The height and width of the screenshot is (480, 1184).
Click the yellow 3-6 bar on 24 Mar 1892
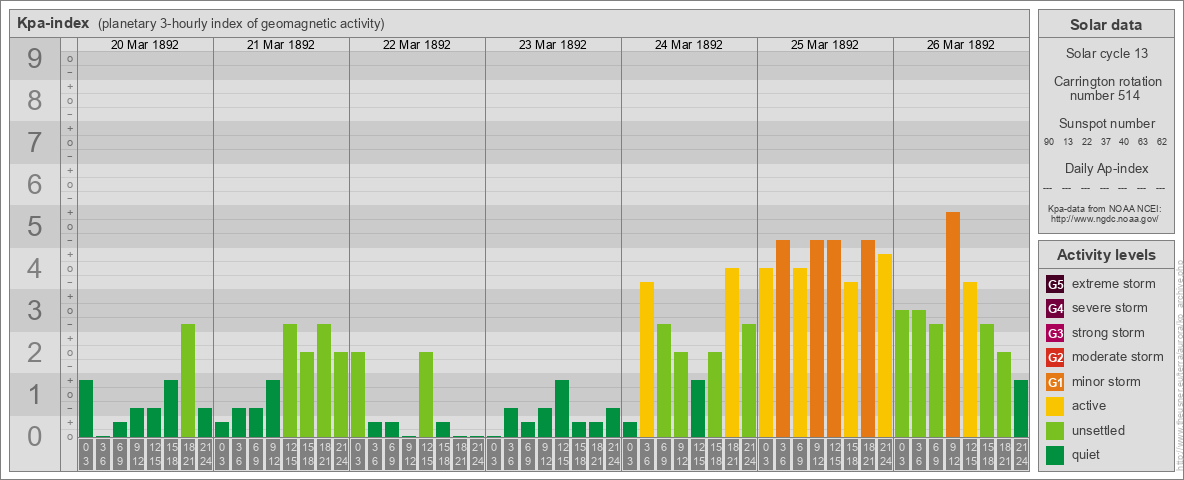646,359
